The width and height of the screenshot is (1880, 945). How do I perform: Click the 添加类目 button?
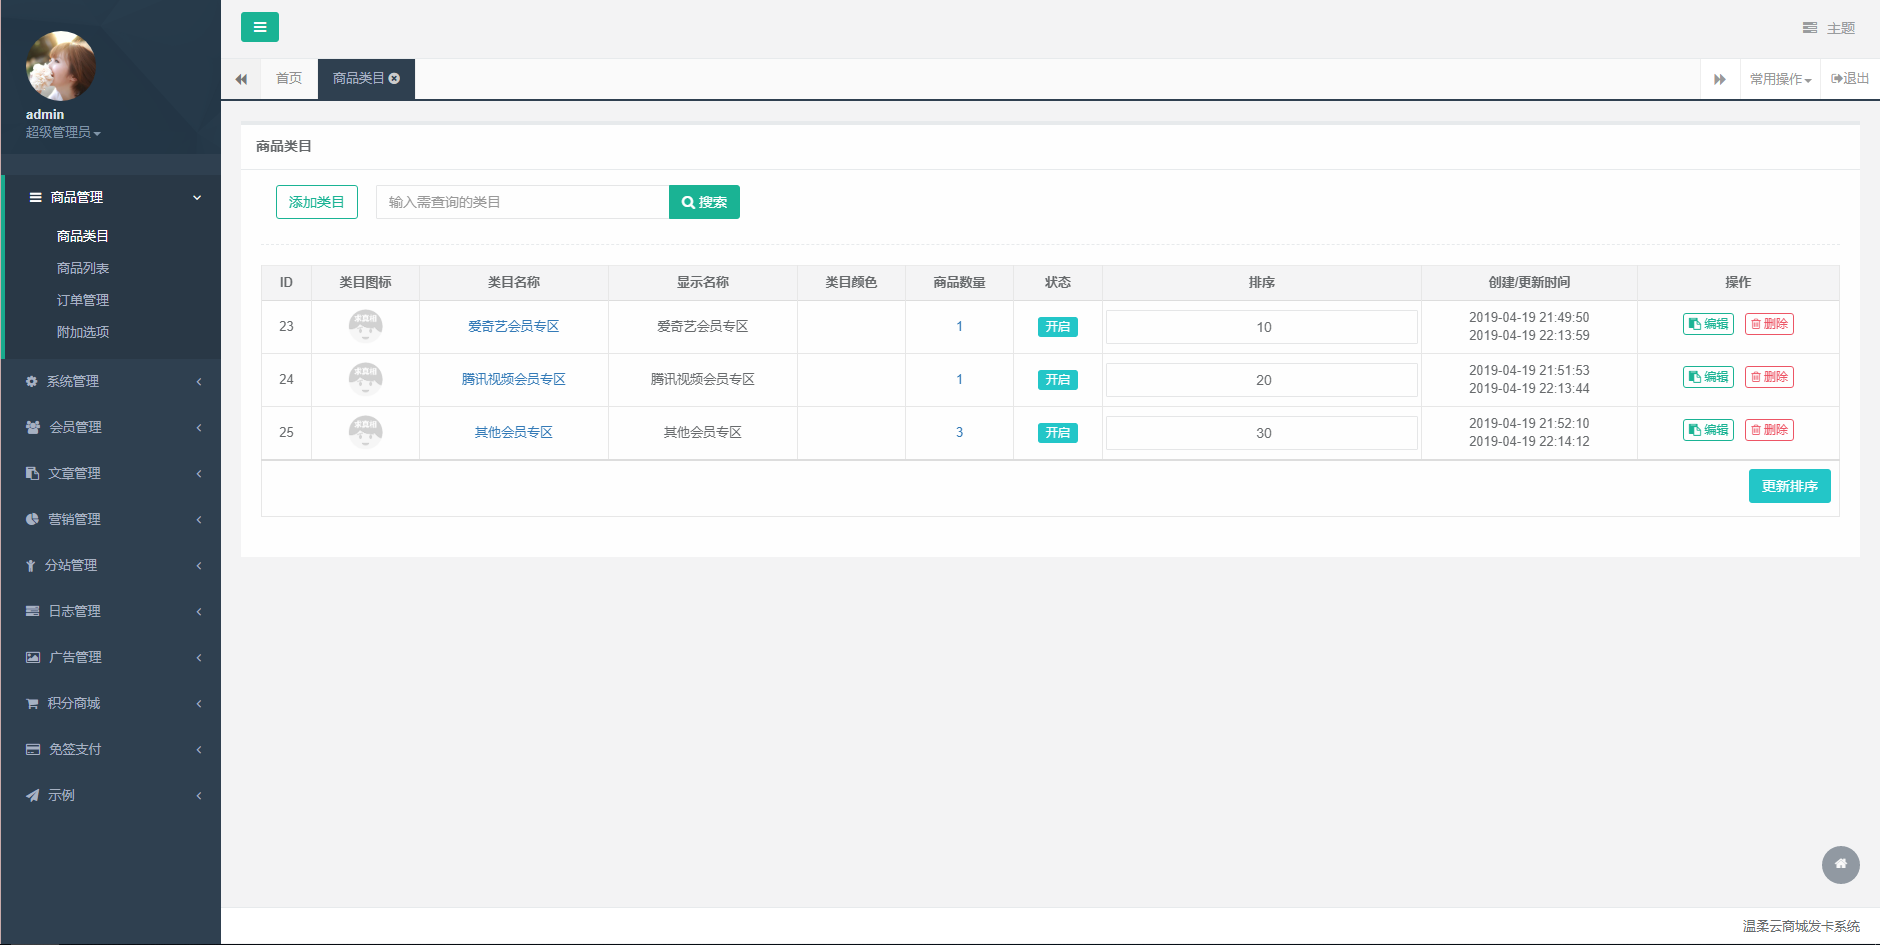click(x=316, y=202)
